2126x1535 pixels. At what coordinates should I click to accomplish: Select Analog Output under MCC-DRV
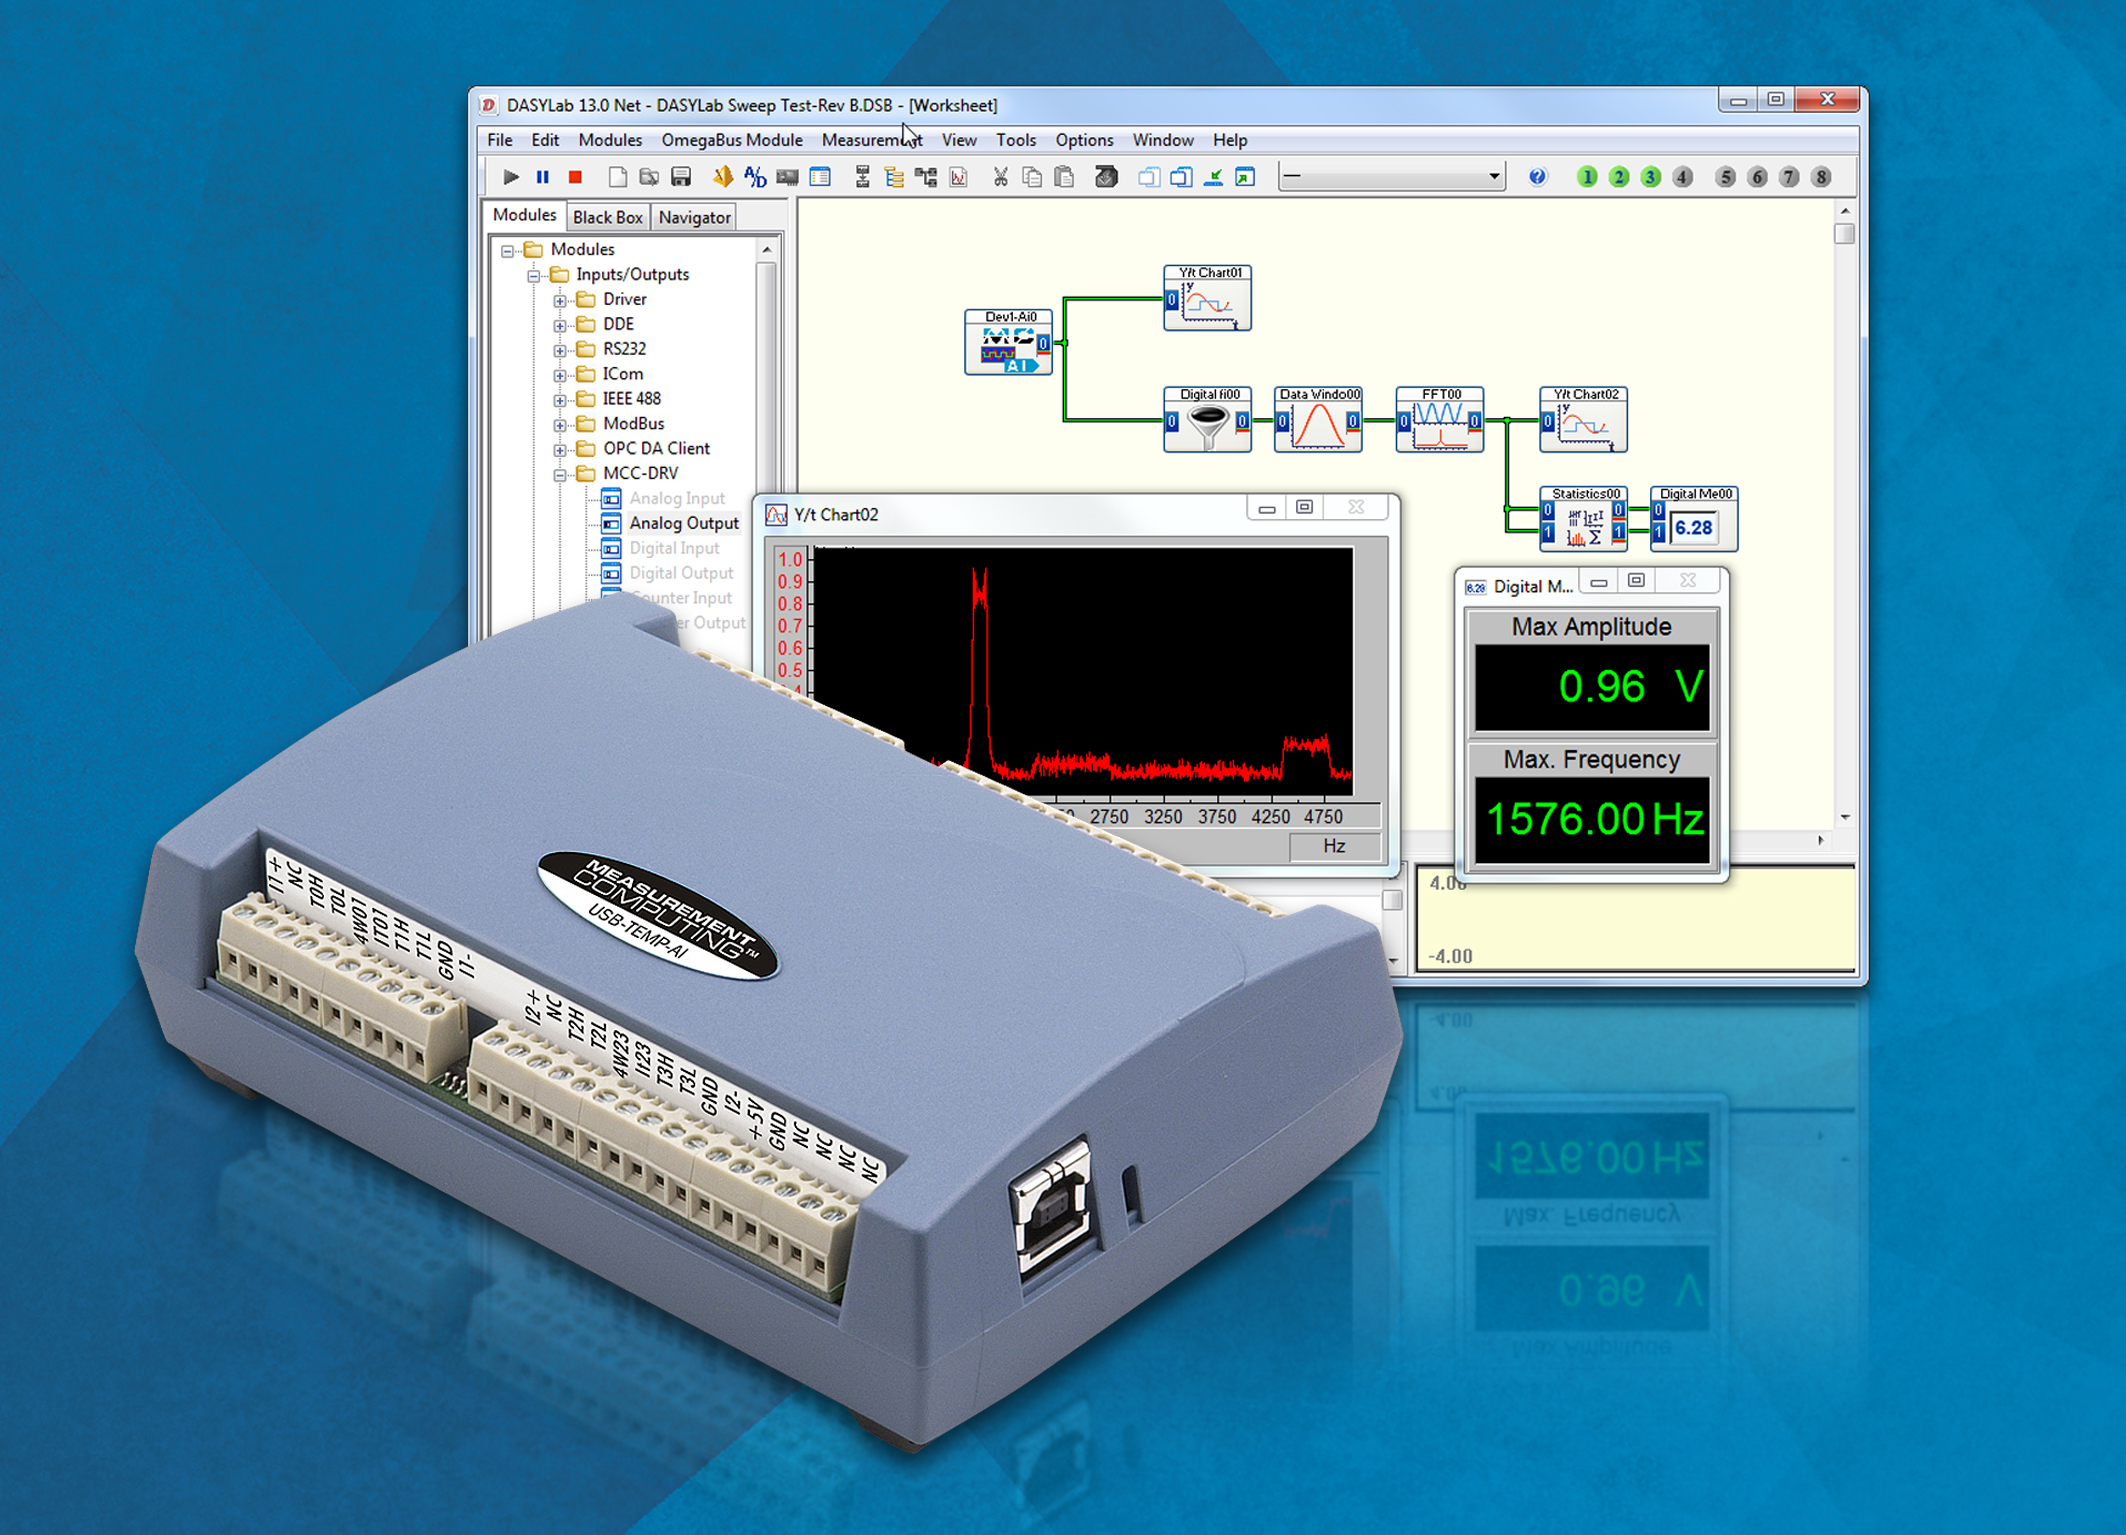[x=683, y=523]
